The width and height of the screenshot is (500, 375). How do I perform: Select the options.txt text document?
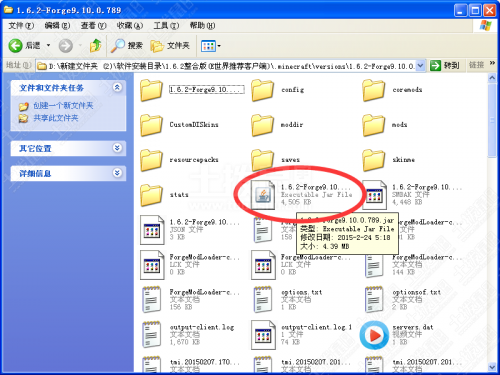[x=287, y=299]
